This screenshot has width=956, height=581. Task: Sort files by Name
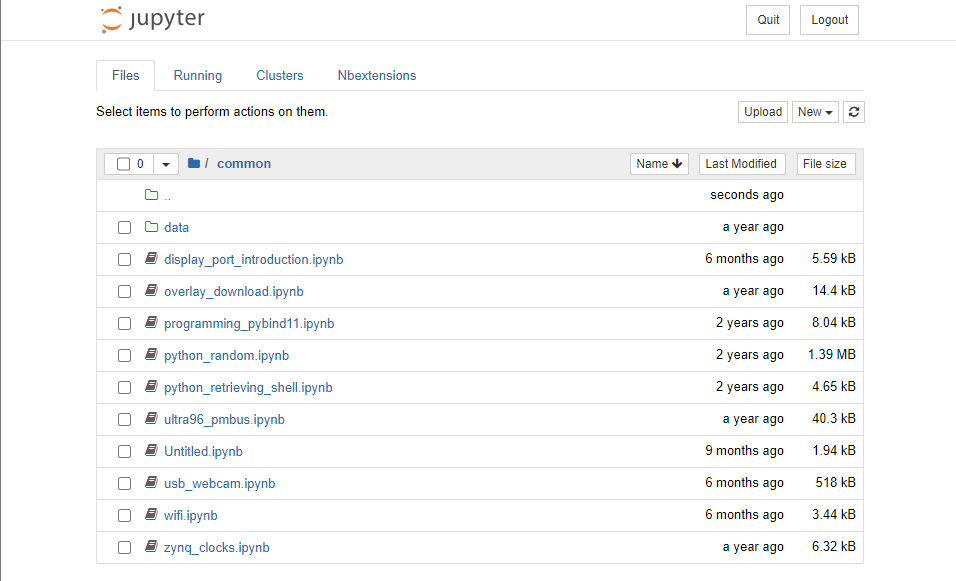(x=659, y=164)
